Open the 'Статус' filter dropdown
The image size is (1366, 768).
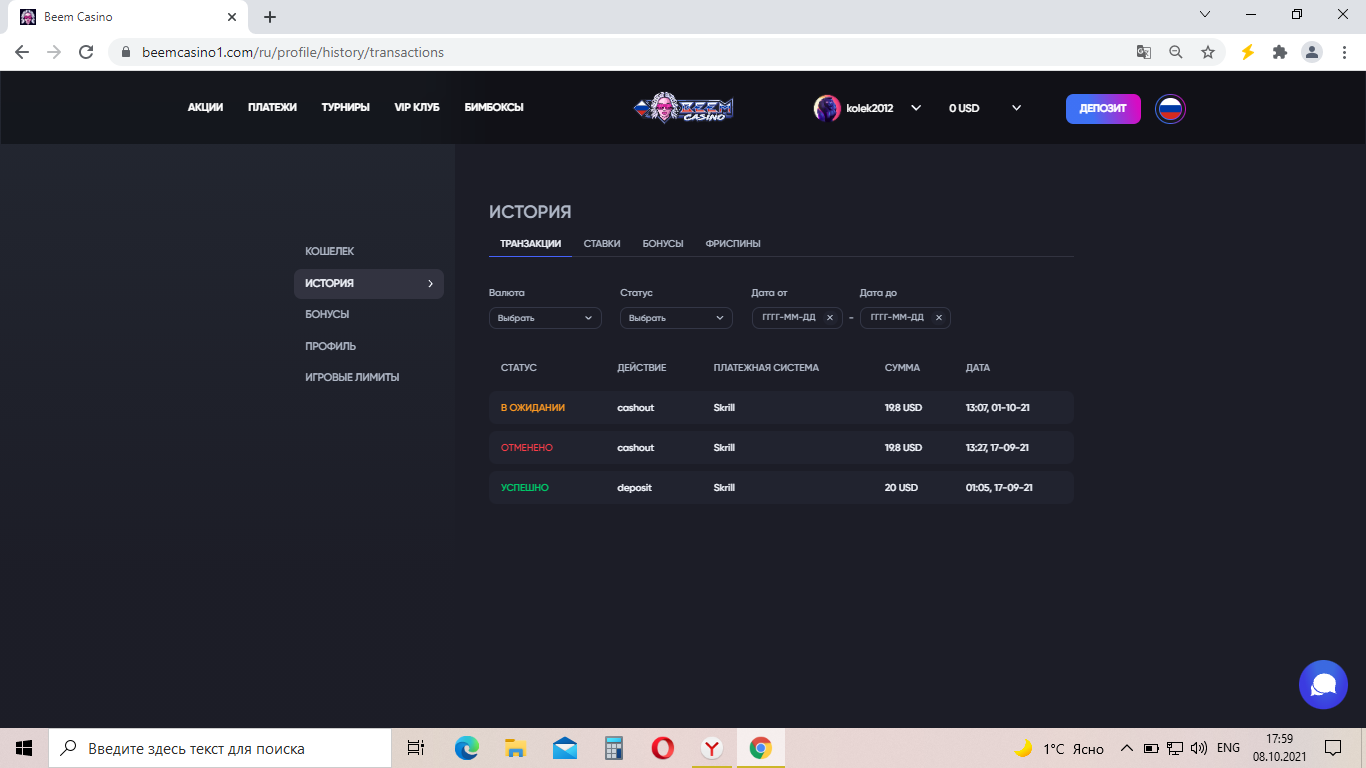tap(676, 318)
